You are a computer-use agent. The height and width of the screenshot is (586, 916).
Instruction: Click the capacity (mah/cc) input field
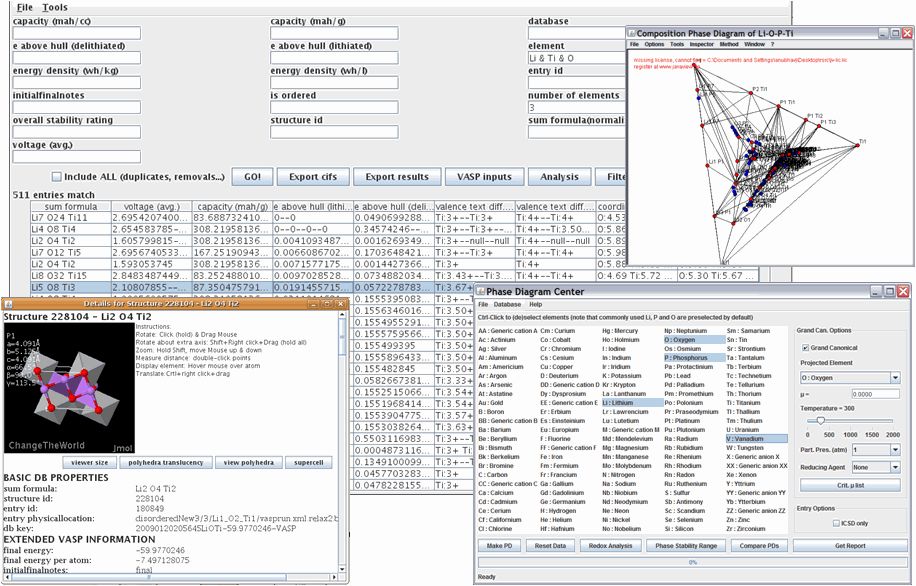[77, 33]
